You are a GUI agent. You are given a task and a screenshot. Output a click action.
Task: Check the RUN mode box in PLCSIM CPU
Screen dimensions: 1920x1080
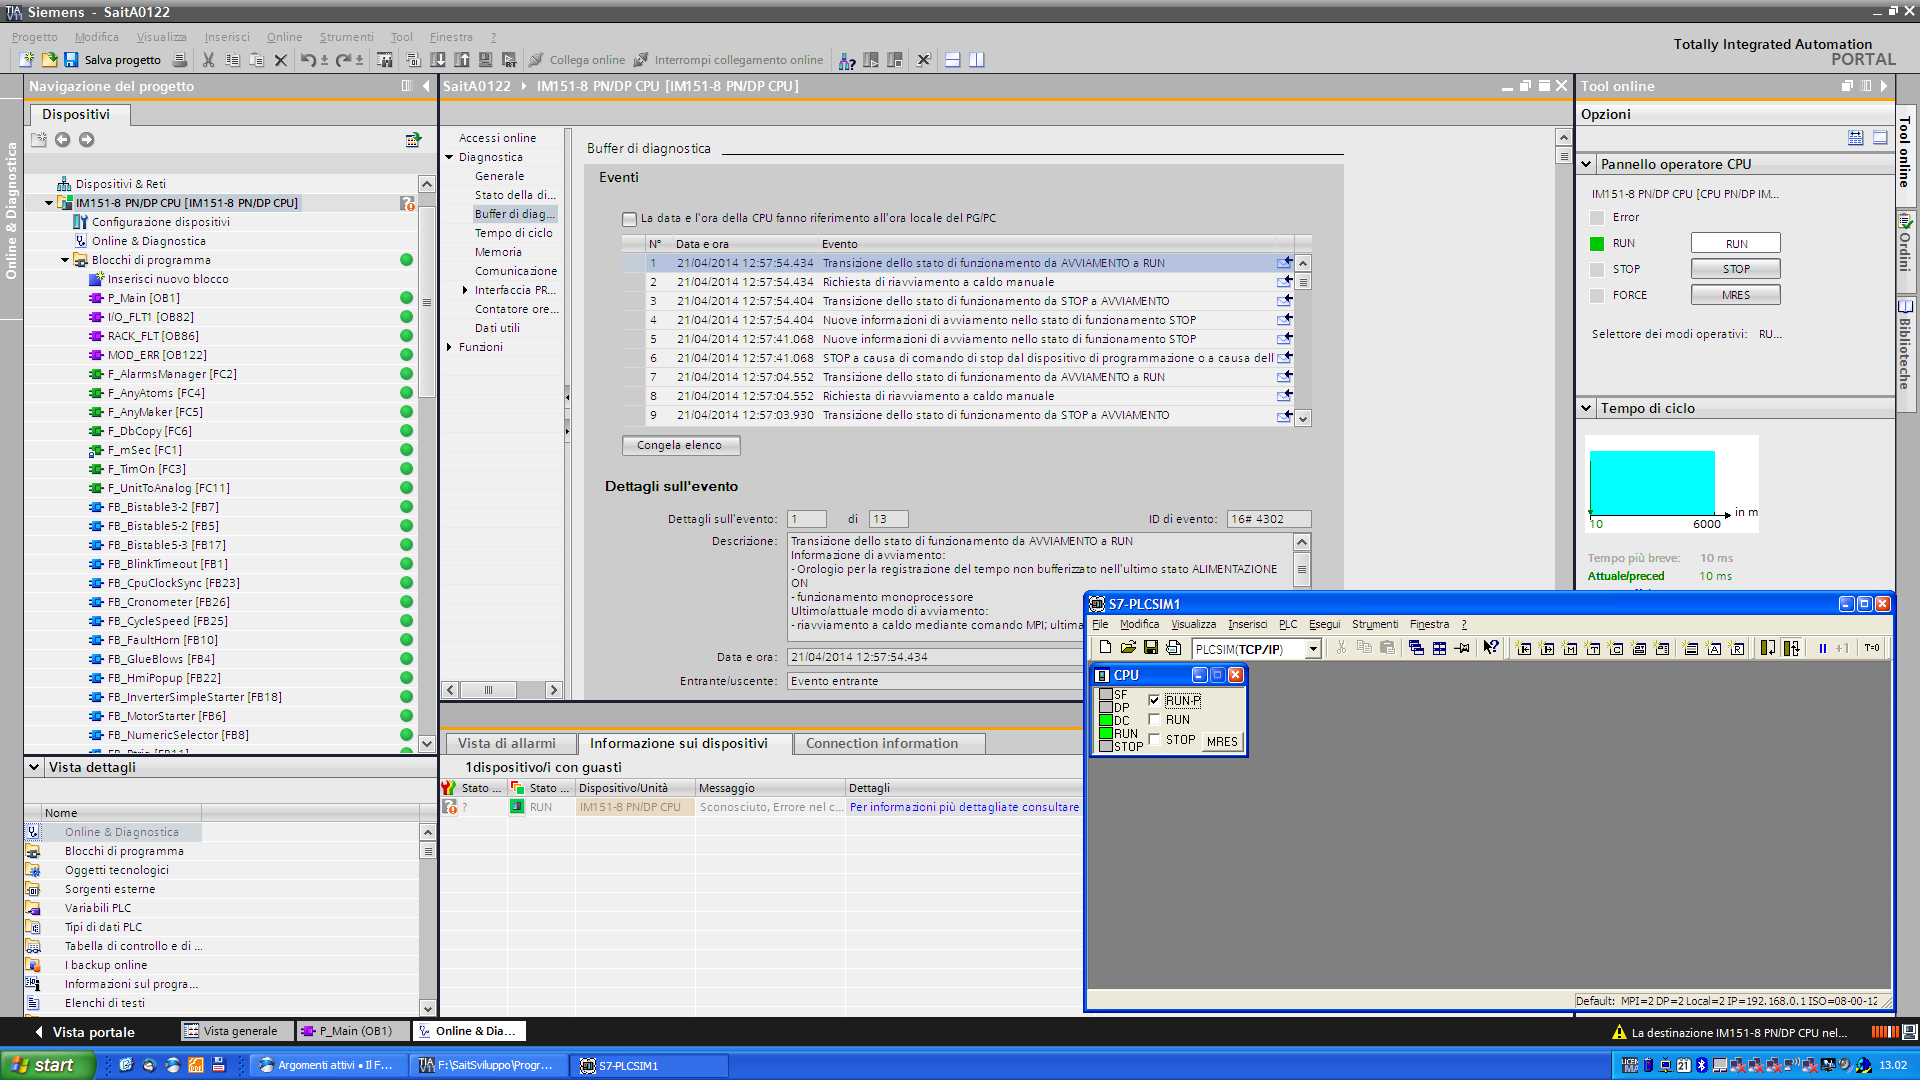click(1155, 720)
